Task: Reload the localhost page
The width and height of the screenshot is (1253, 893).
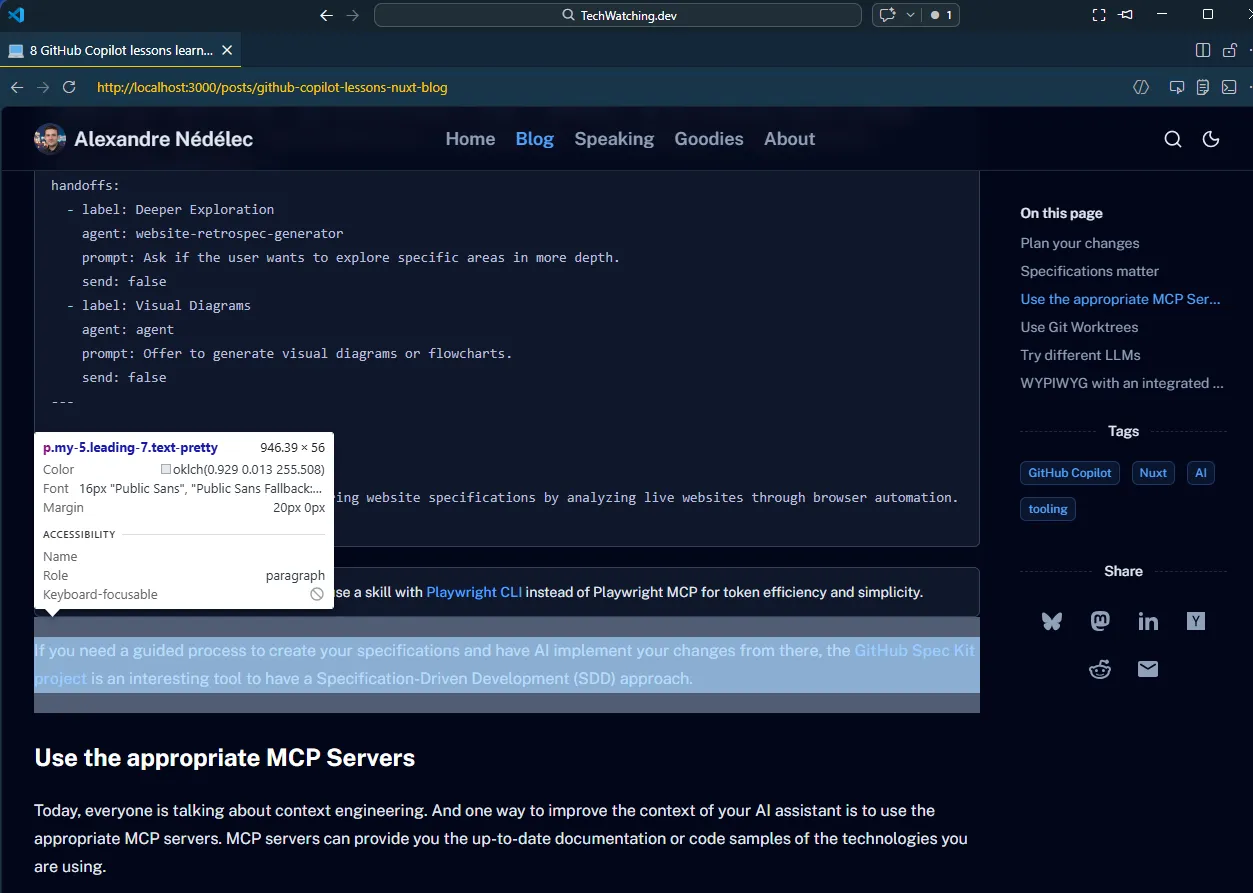Action: point(68,87)
